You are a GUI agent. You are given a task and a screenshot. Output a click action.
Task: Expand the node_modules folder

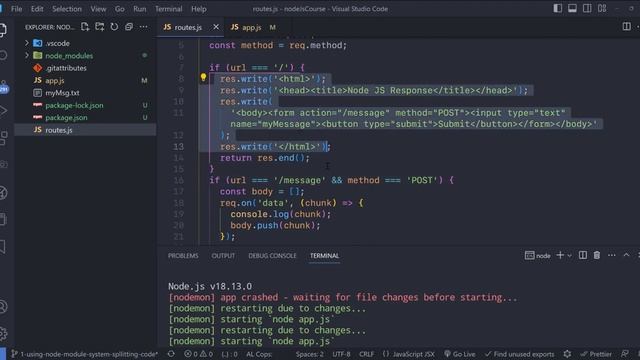(x=85, y=56)
